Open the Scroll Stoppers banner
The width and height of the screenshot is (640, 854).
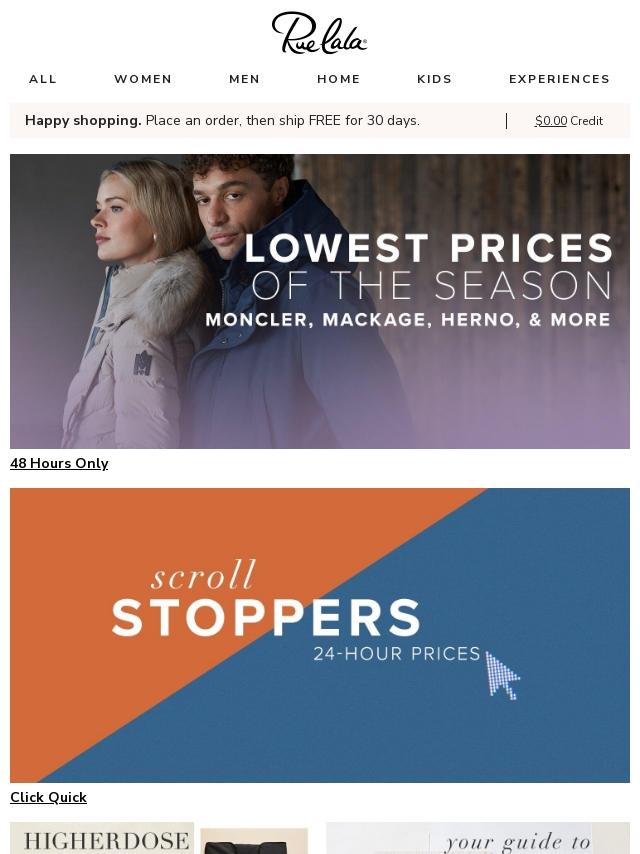[x=320, y=635]
